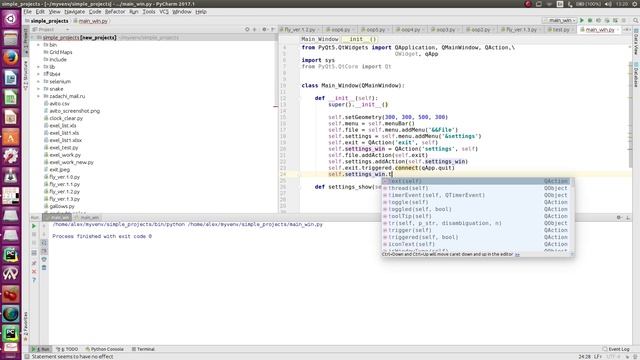640x360 pixels.
Task: Rerun program using green arrow in Run panel
Action: click(34, 226)
